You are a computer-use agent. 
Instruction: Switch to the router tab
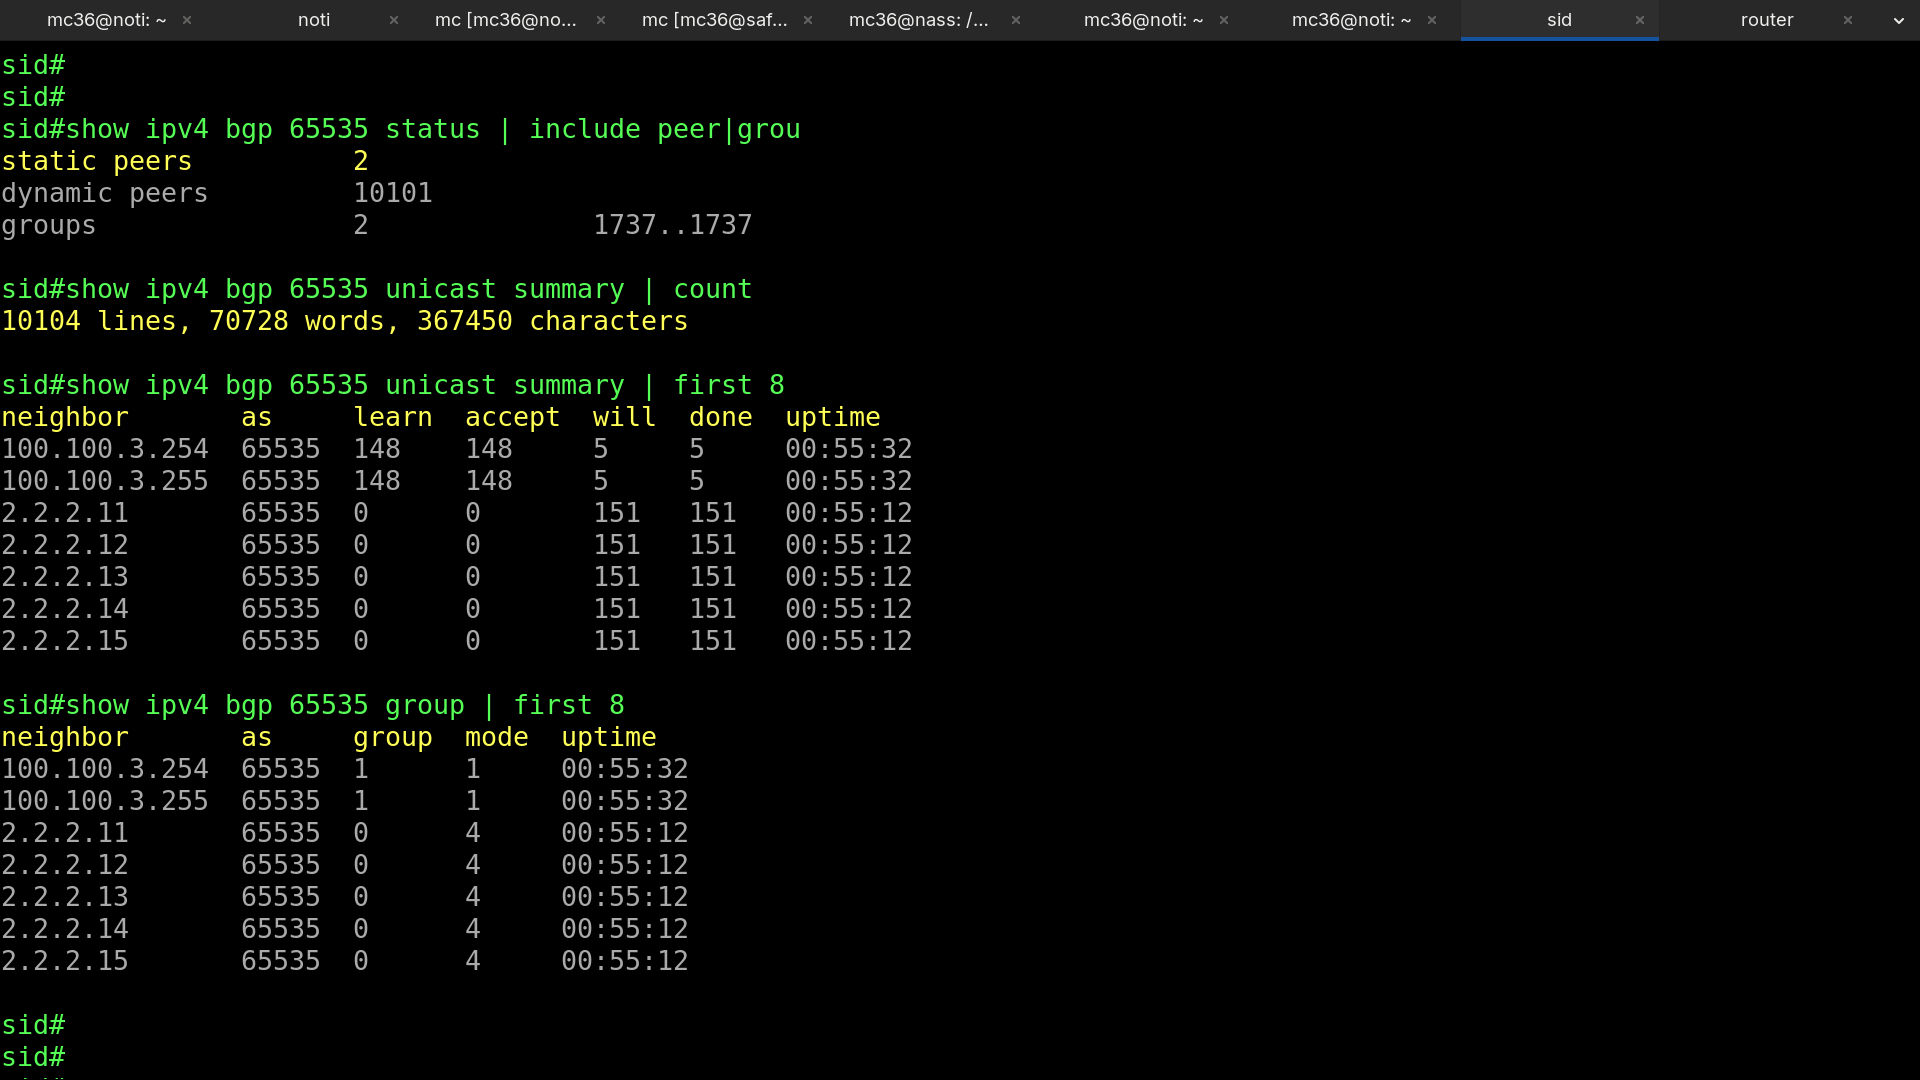tap(1766, 20)
